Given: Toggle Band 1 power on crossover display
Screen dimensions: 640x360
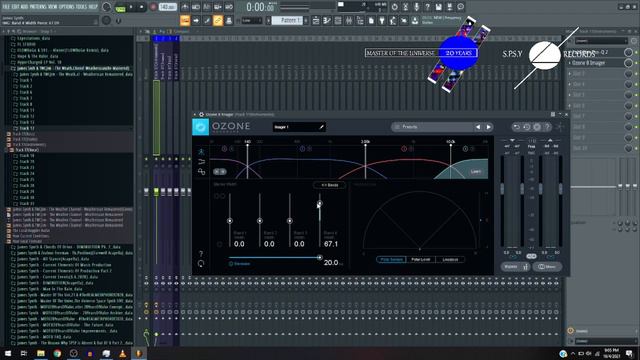Looking at the screenshot, I should [x=224, y=149].
